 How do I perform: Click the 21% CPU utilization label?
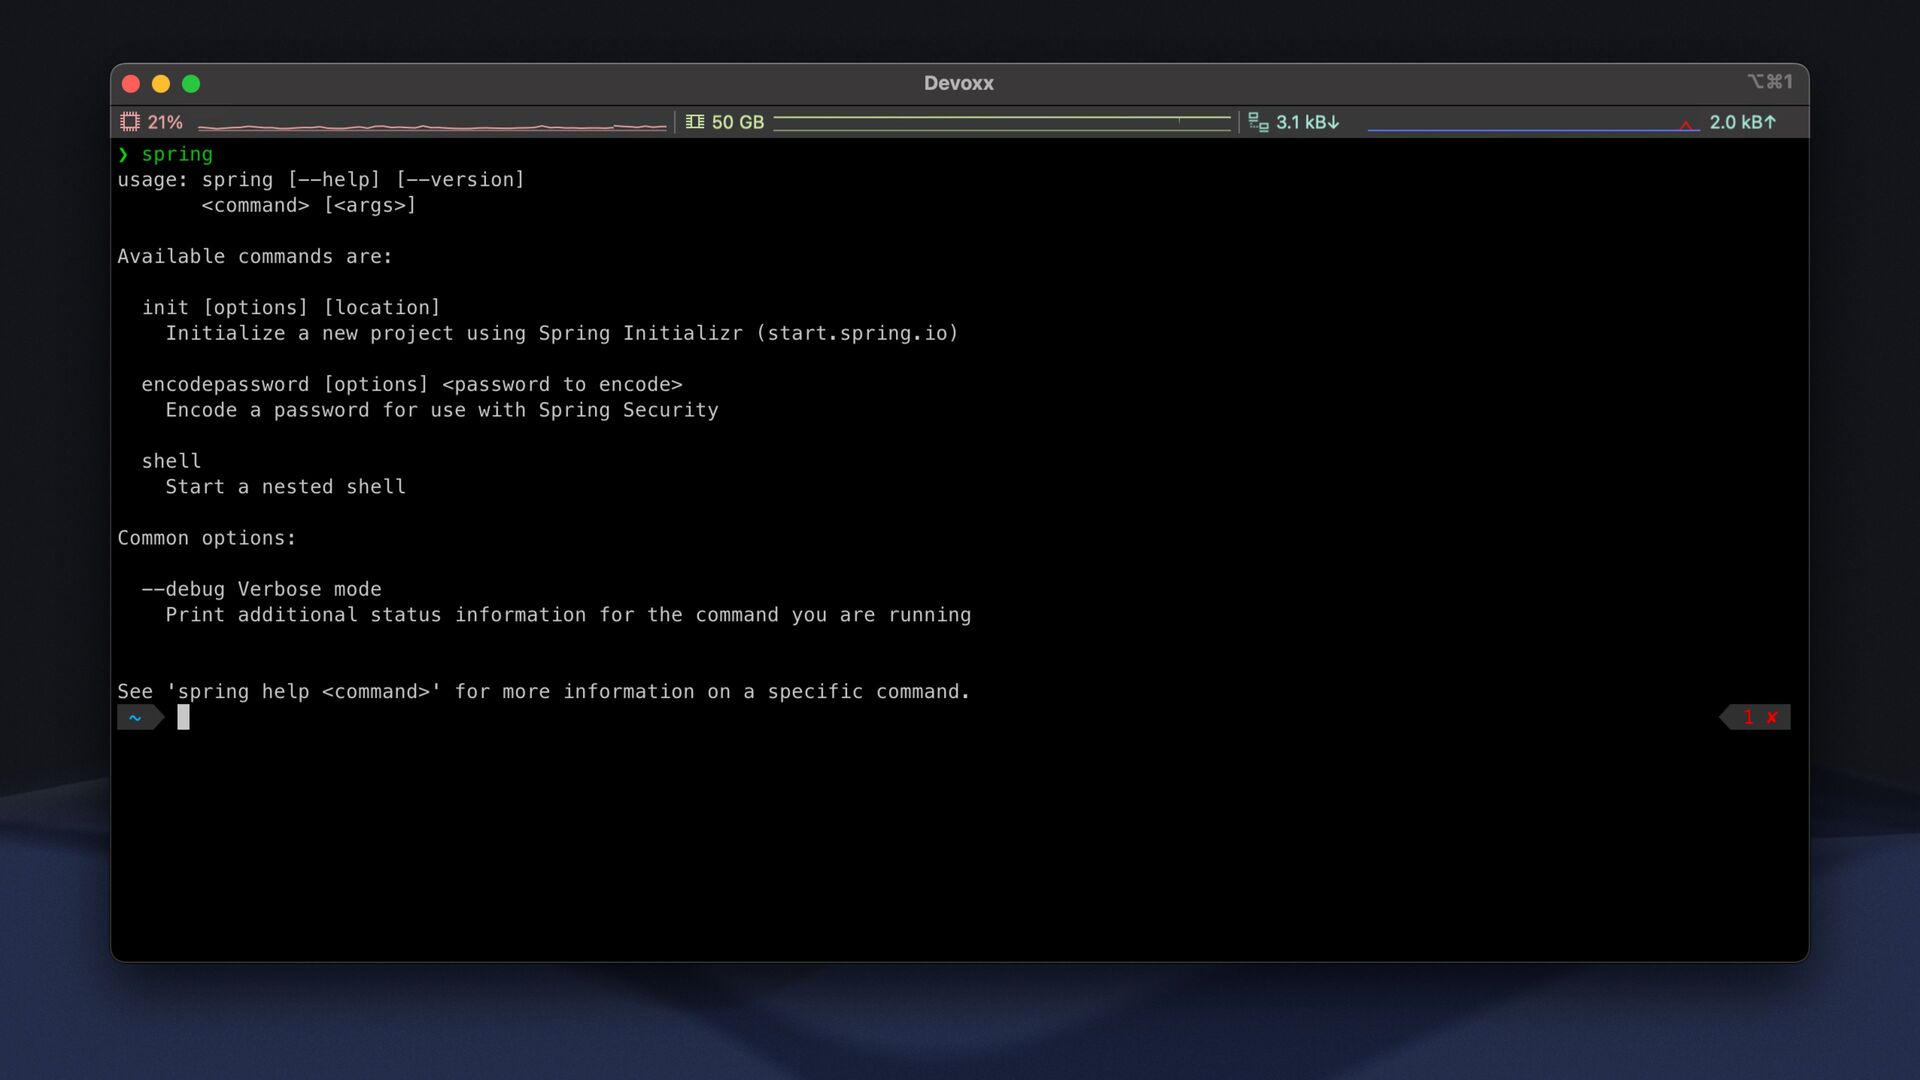[165, 122]
